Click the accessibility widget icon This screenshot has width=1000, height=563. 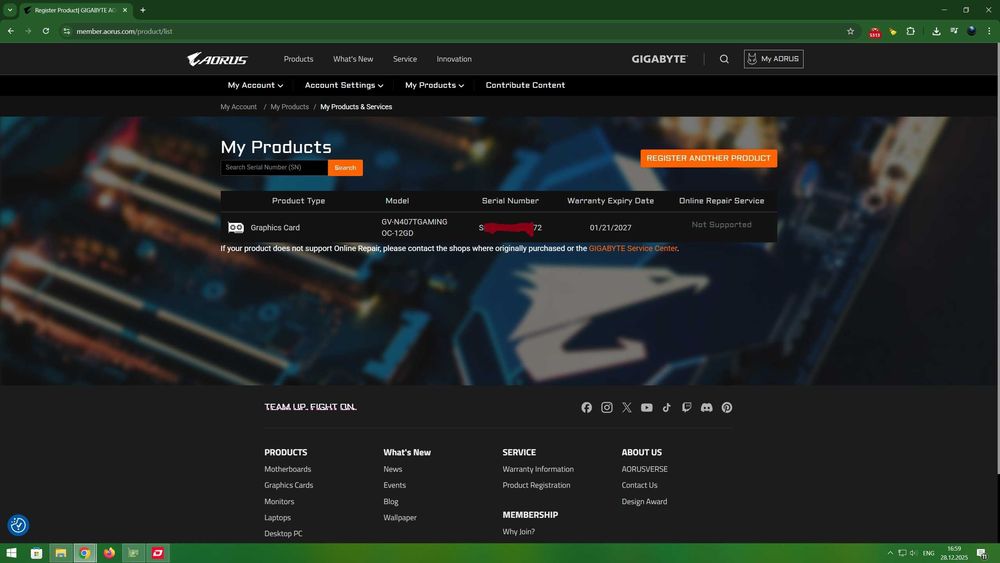pyautogui.click(x=18, y=525)
